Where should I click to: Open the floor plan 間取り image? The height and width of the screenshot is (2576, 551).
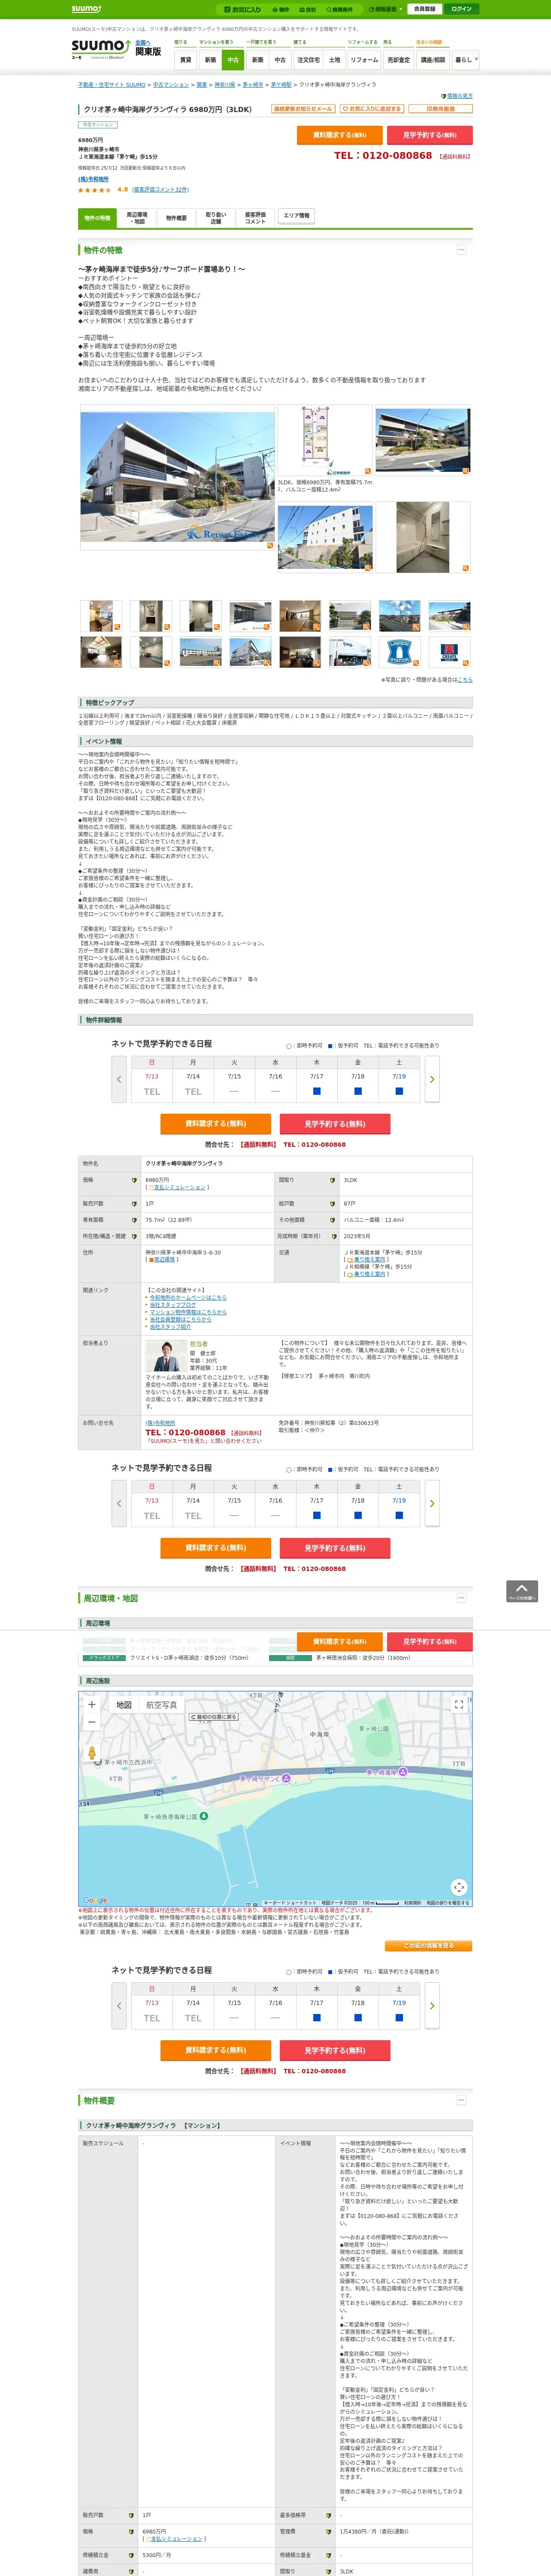pos(325,441)
